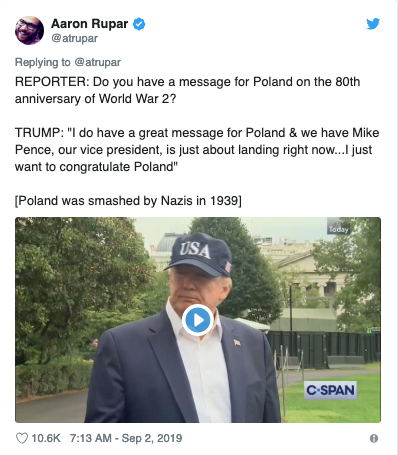Open the Twitter bird logo
Viewport: 398px width, 455px height.
click(373, 24)
